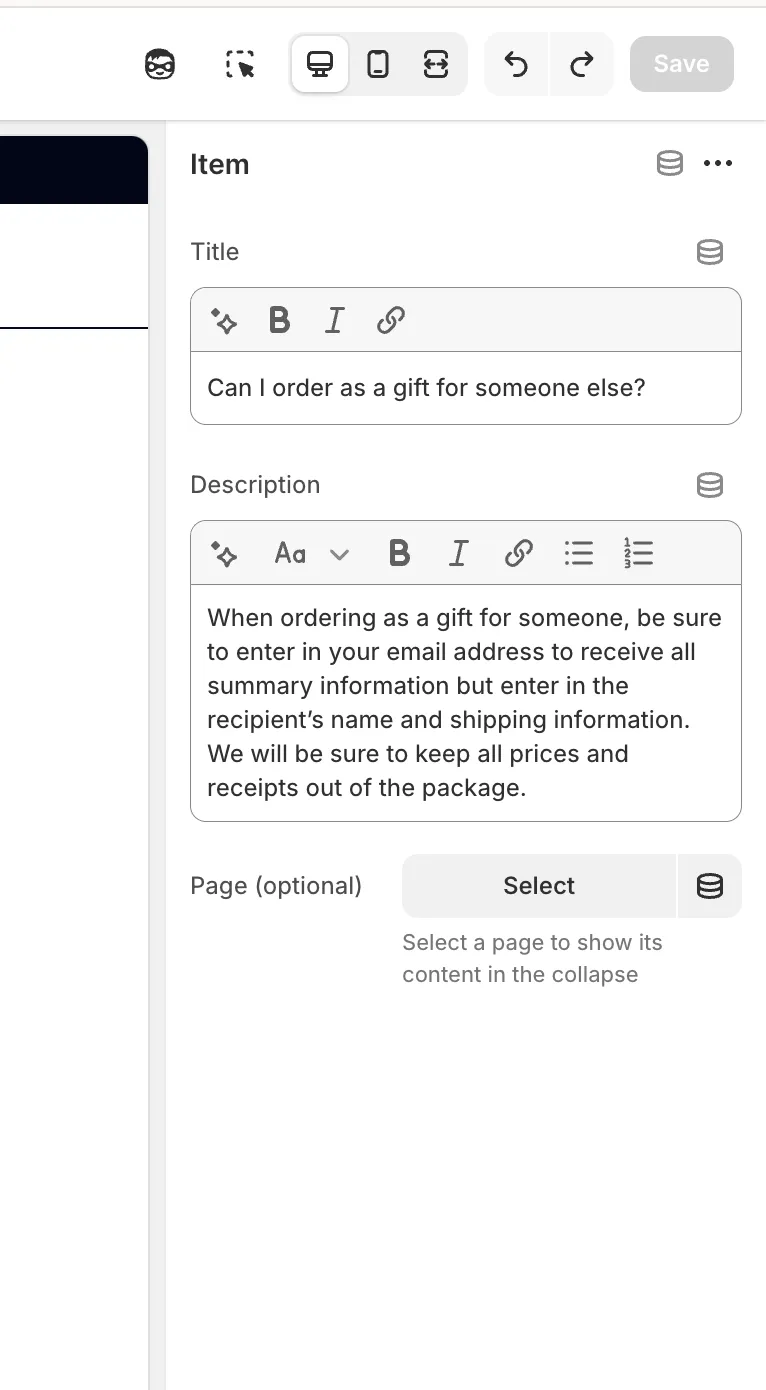Click the element selector icon in the toolbar
Screen dimensions: 766x1390
tap(239, 63)
